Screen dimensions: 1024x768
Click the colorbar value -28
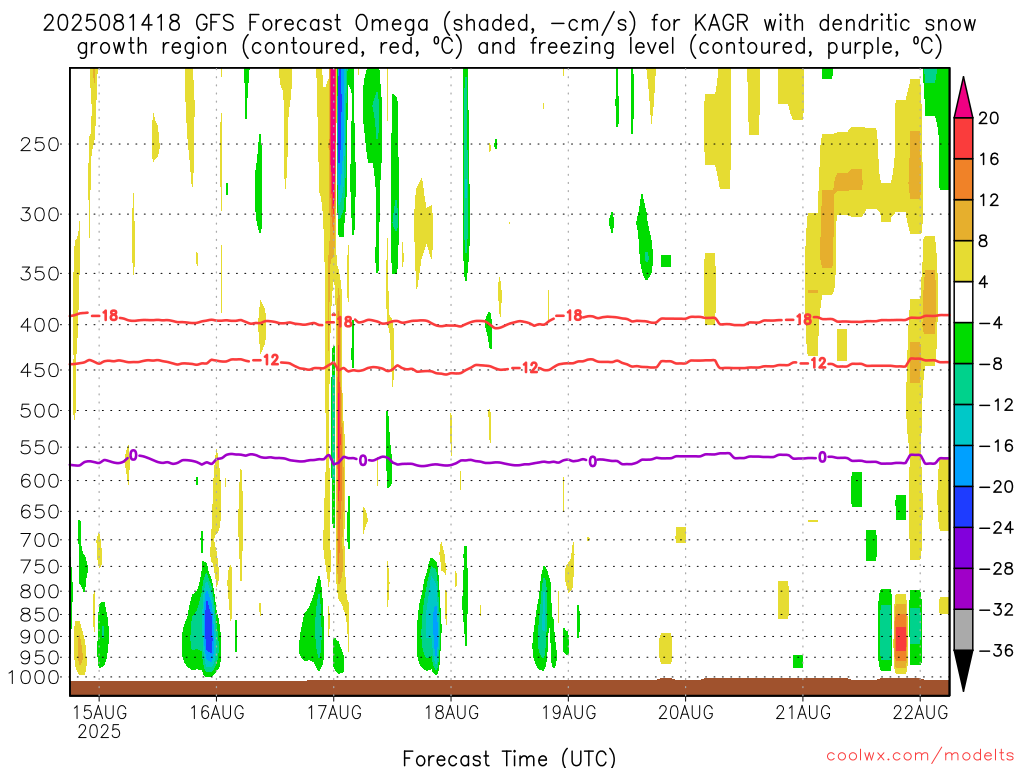click(x=996, y=569)
